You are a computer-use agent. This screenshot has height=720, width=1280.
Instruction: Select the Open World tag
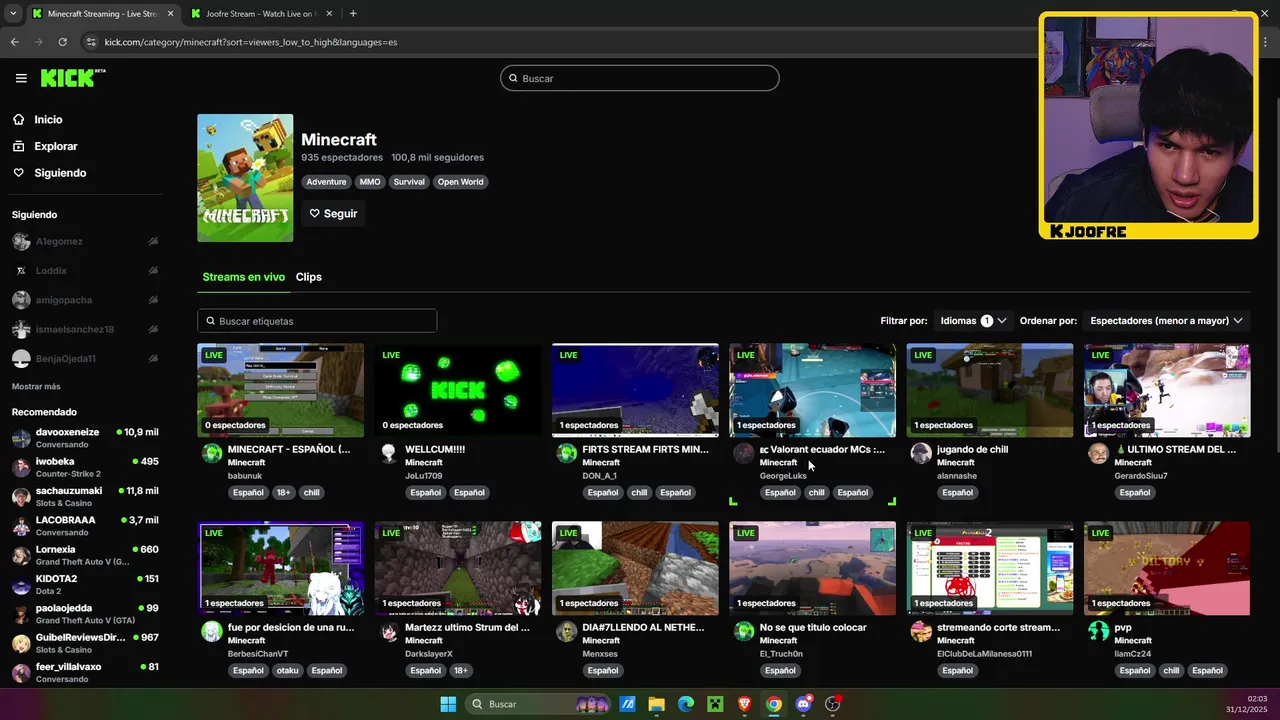tap(460, 182)
